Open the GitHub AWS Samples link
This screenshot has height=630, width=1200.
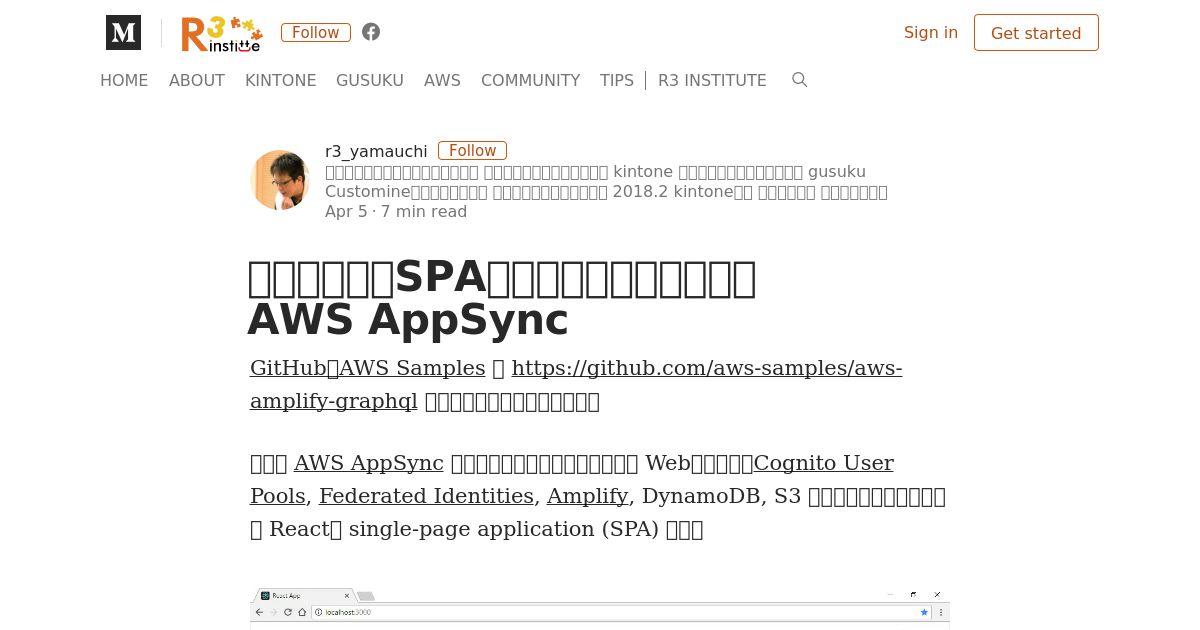(368, 368)
